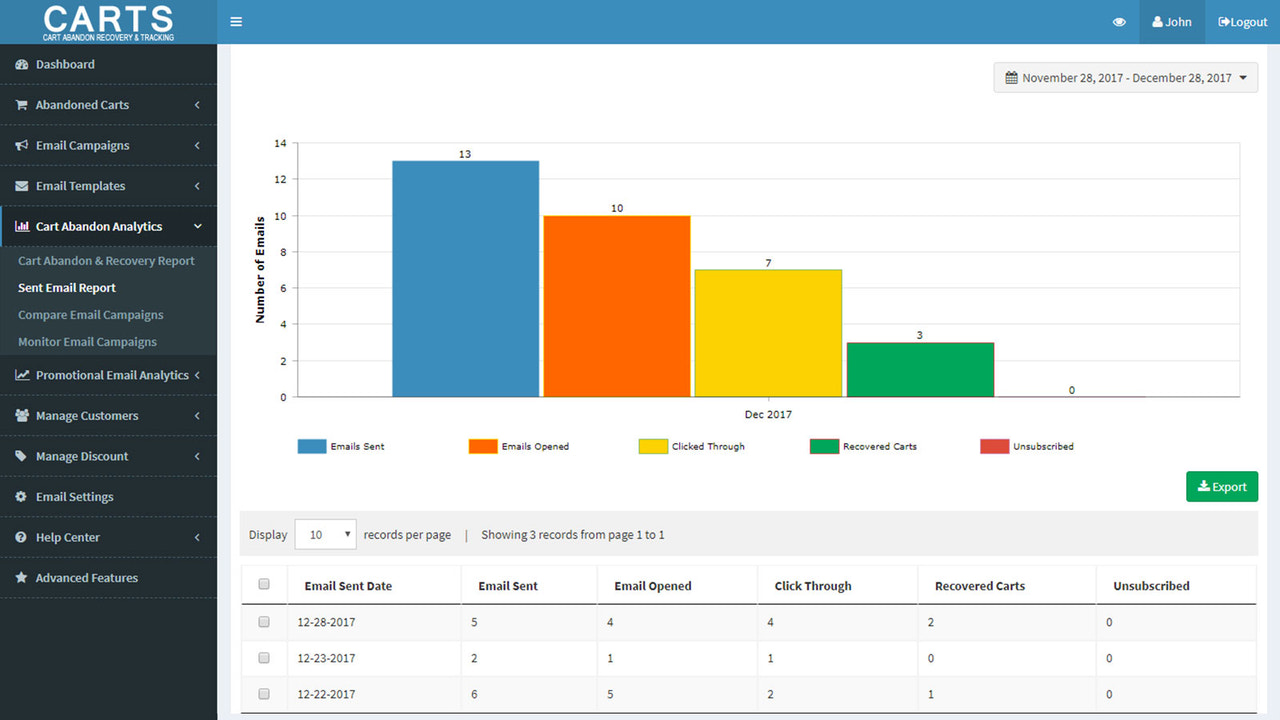Screen dimensions: 1280x720
Task: Select the Manage Customers users icon
Action: 21,415
